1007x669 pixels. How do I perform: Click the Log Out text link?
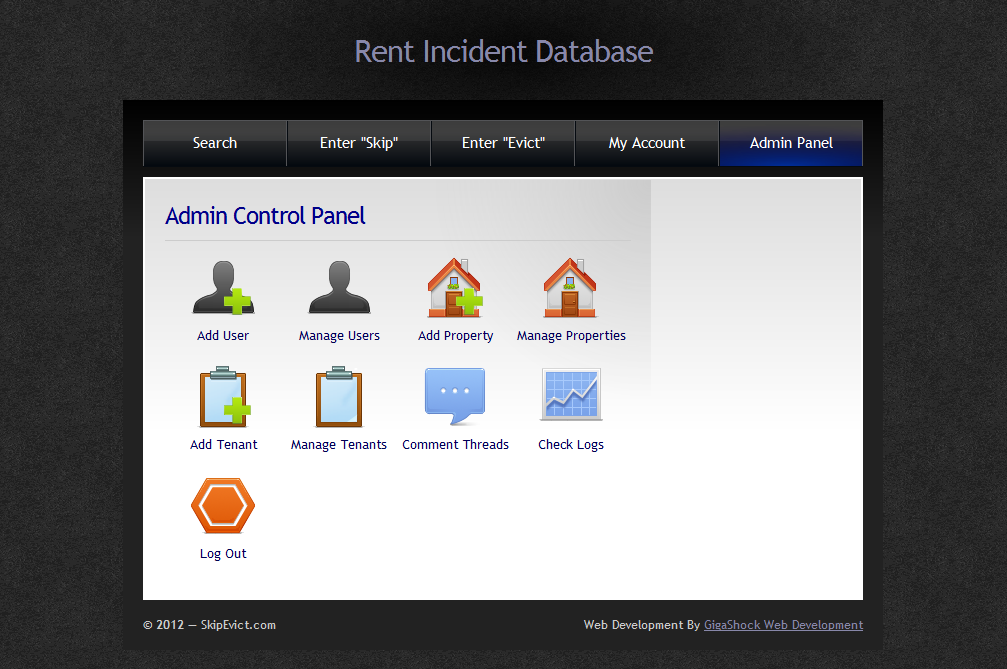click(x=223, y=554)
